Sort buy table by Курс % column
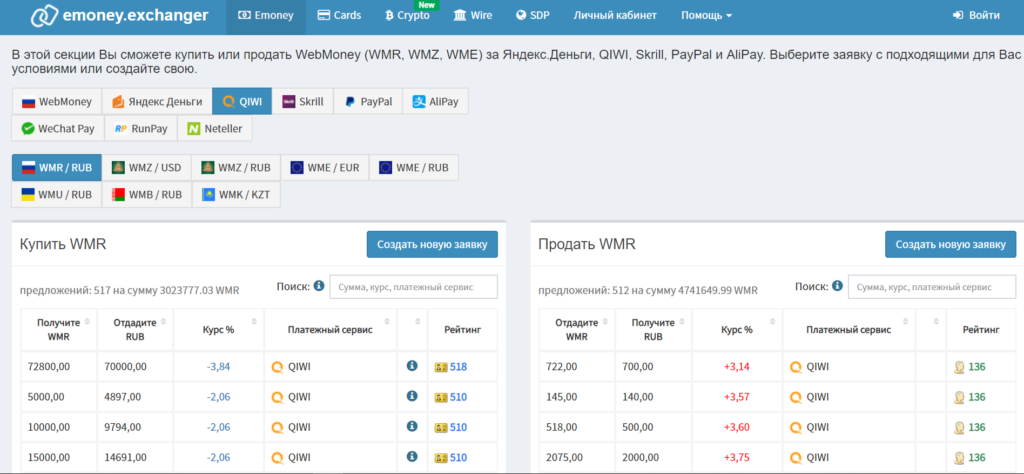Image resolution: width=1024 pixels, height=474 pixels. (218, 329)
